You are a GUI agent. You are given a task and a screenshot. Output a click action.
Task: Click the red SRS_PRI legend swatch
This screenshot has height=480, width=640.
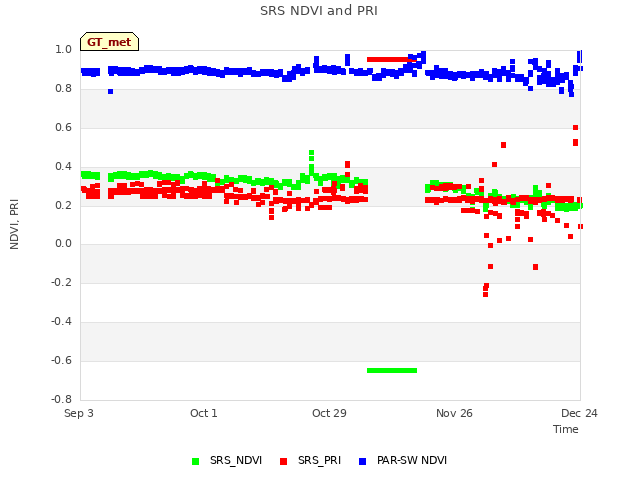point(283,461)
